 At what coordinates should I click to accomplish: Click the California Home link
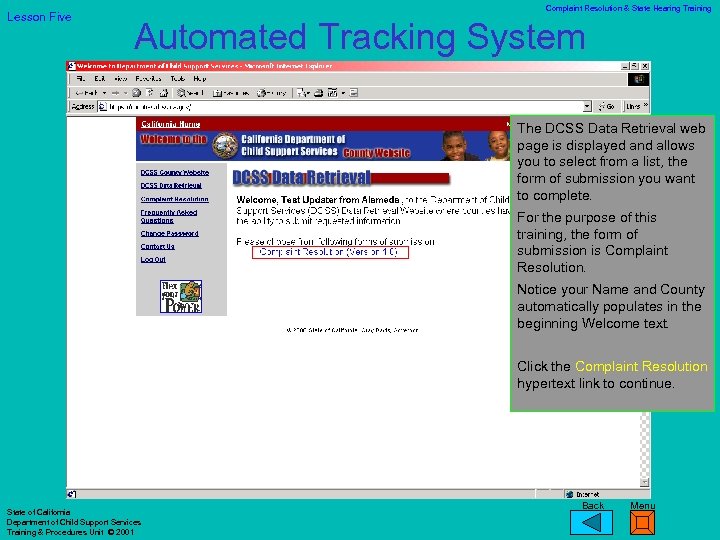pos(170,124)
